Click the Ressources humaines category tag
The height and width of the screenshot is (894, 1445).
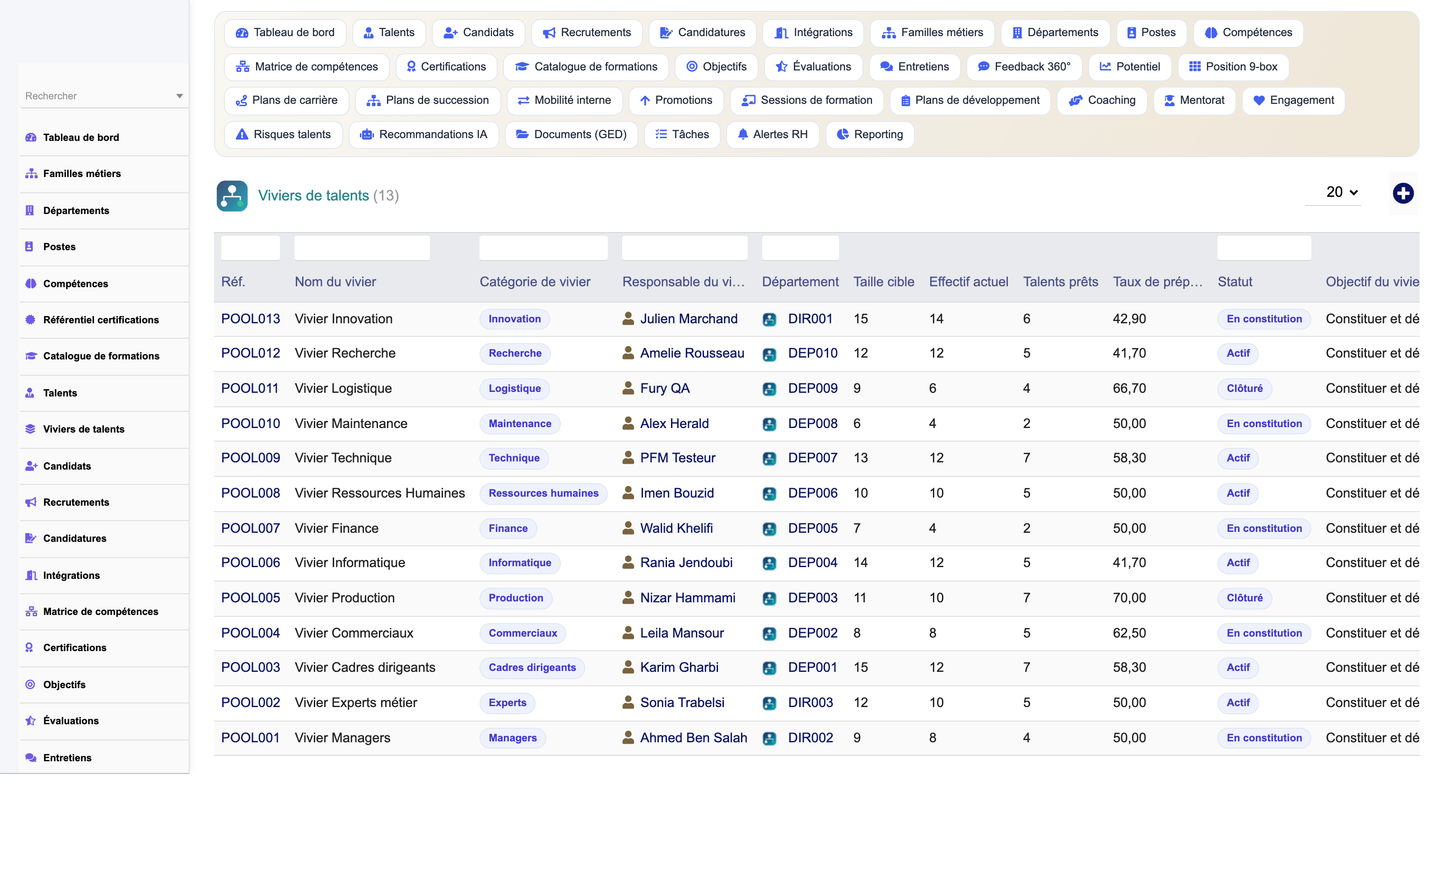pyautogui.click(x=544, y=493)
